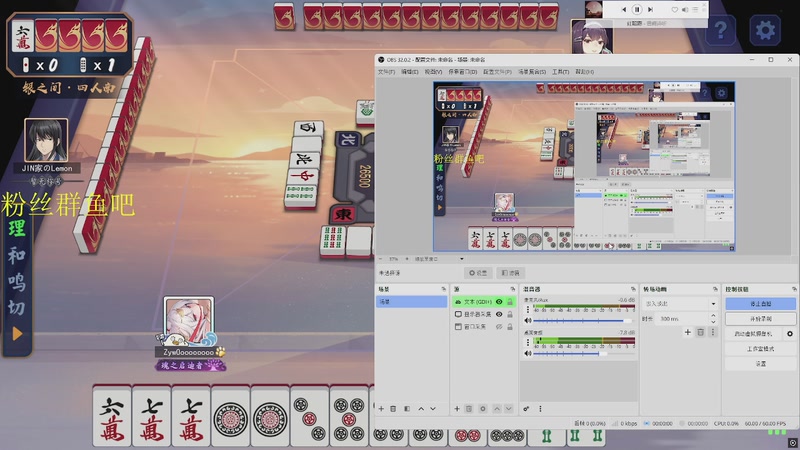Remove transition with trash icon
Viewport: 800px width, 450px height.
tap(701, 332)
